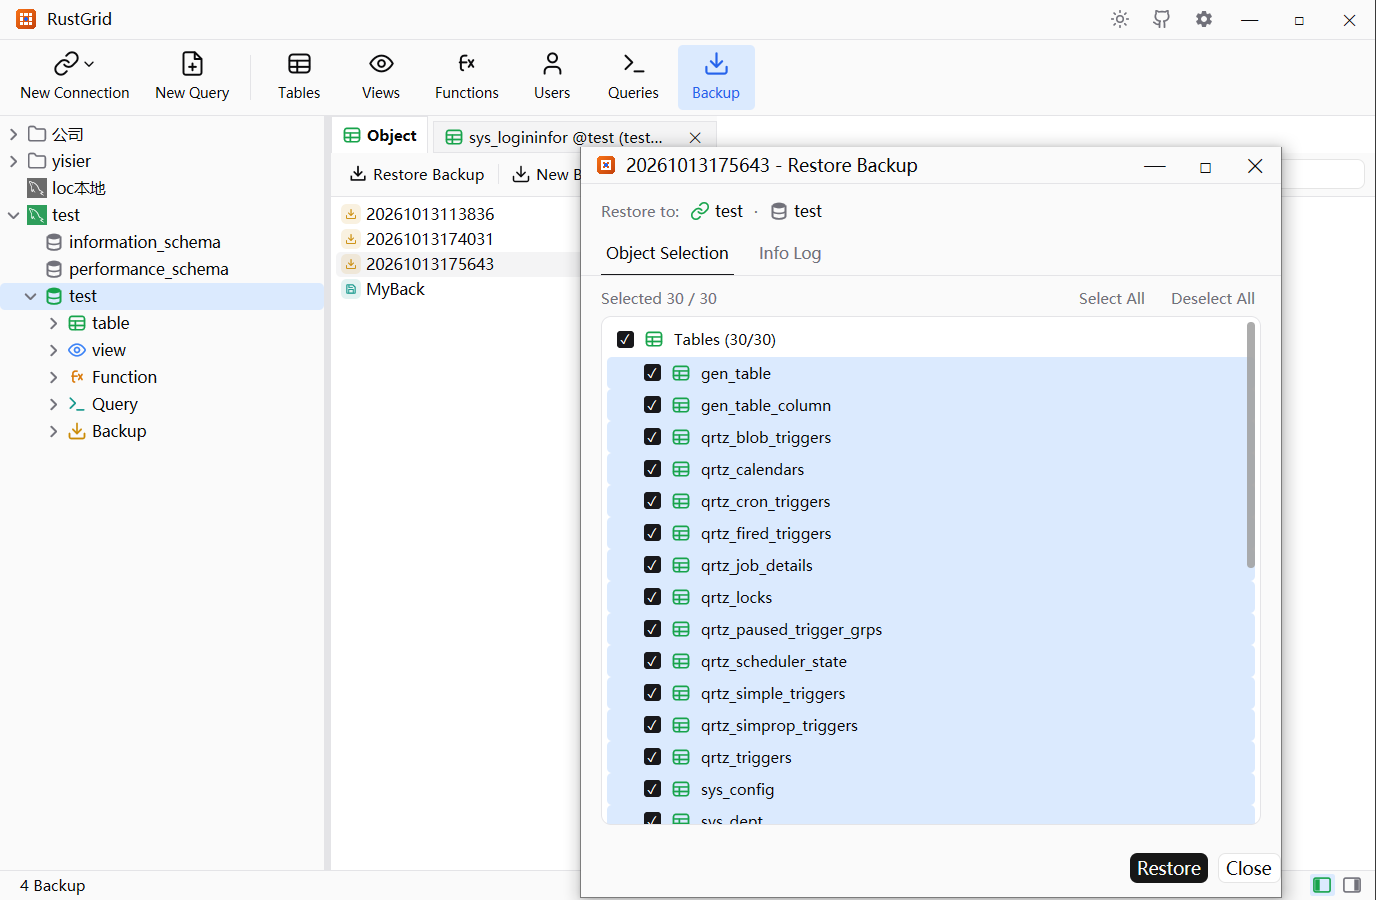Open the GitHub link icon
This screenshot has height=900, width=1376.
pyautogui.click(x=1162, y=19)
